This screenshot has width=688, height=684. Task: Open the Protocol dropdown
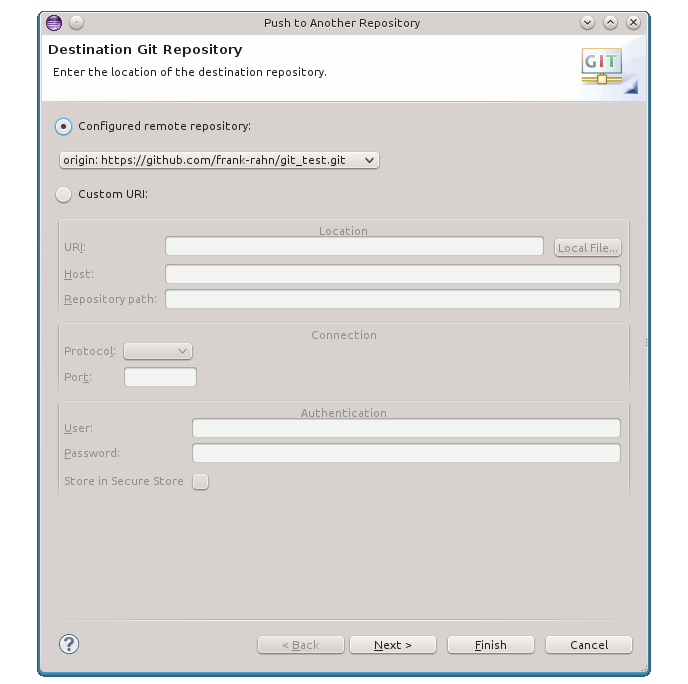[158, 351]
